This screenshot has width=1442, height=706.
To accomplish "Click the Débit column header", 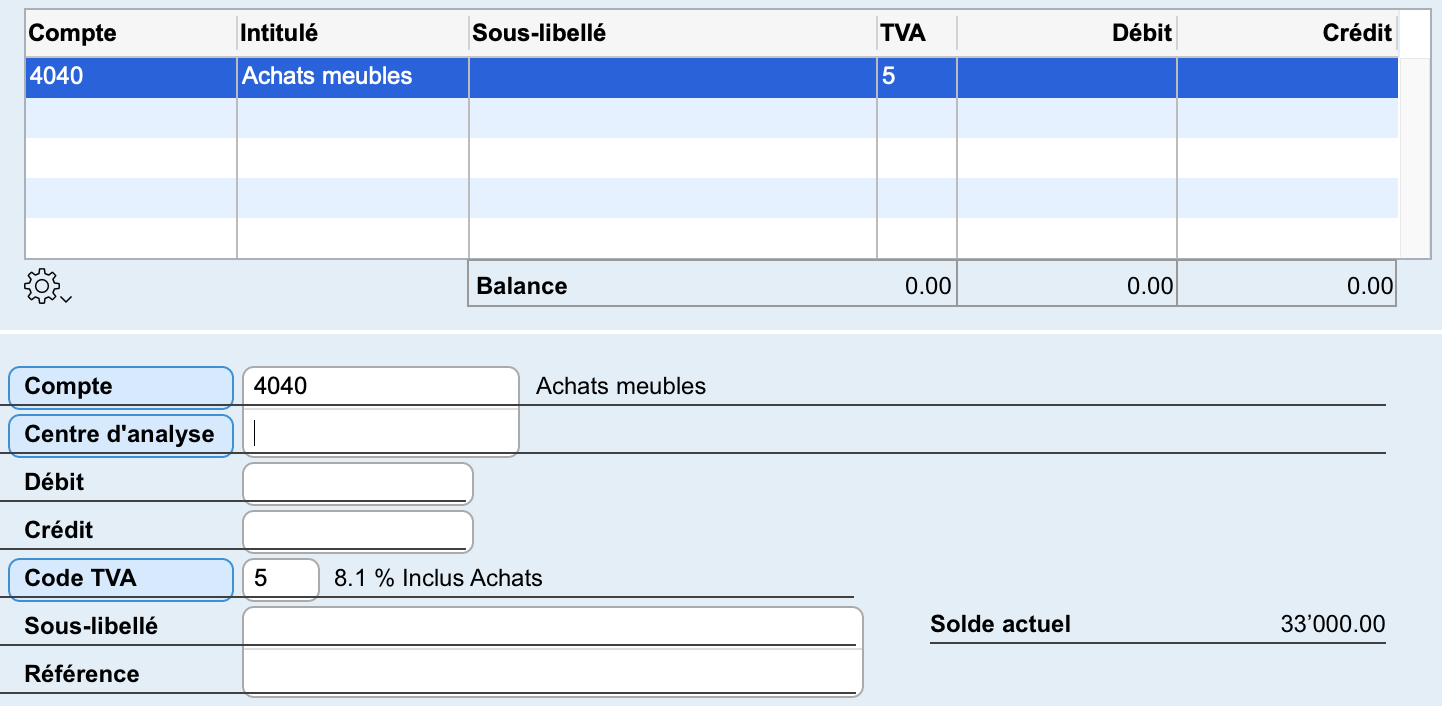I will (x=1066, y=33).
